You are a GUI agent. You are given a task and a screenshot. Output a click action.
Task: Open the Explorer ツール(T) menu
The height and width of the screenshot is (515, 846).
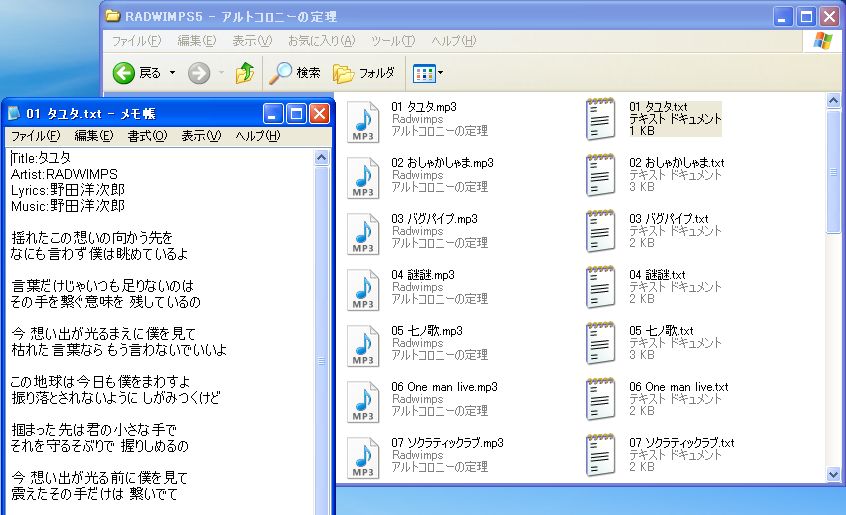click(393, 41)
